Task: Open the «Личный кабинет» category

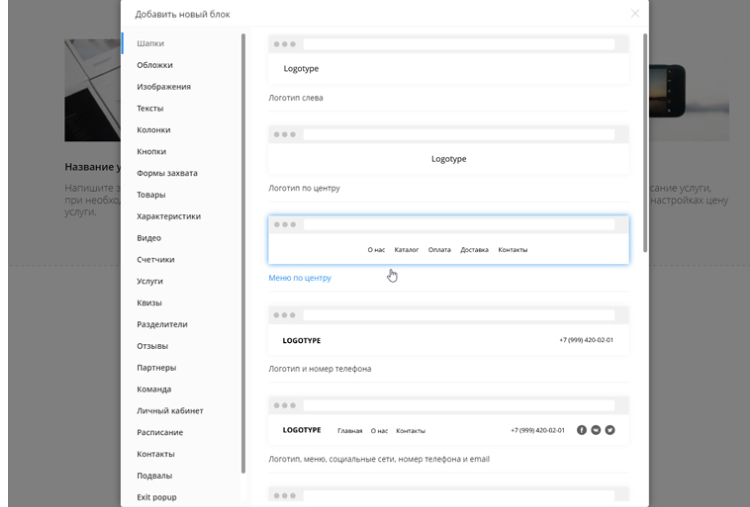Action: click(169, 411)
